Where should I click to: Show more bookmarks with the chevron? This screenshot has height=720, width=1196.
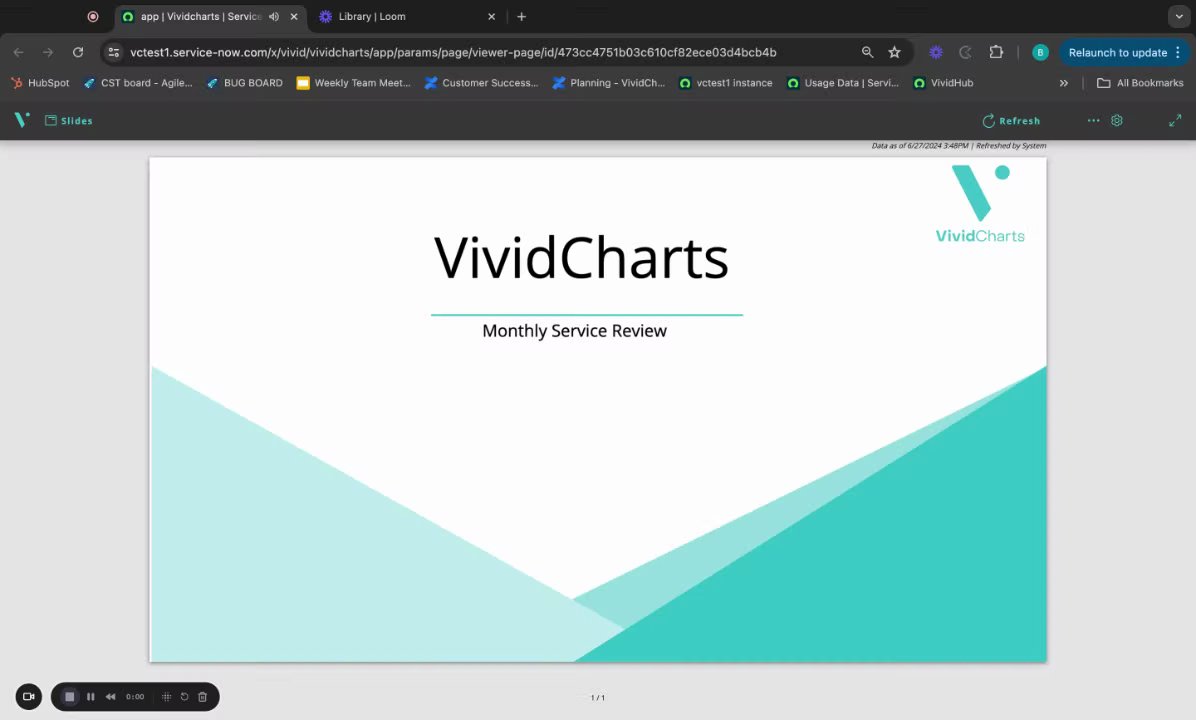[1063, 82]
